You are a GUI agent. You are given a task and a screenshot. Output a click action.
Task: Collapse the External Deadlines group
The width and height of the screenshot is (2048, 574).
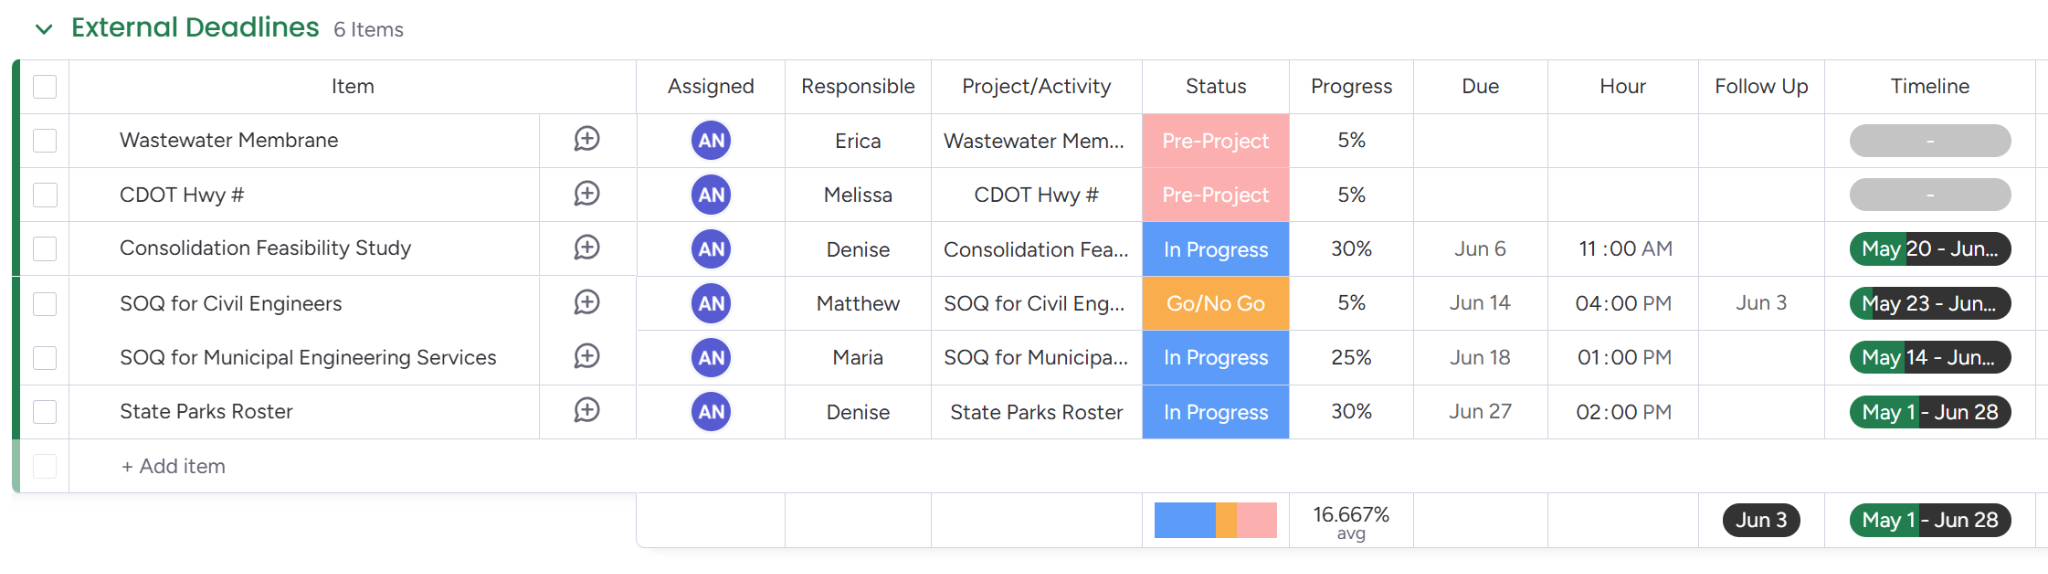(44, 29)
